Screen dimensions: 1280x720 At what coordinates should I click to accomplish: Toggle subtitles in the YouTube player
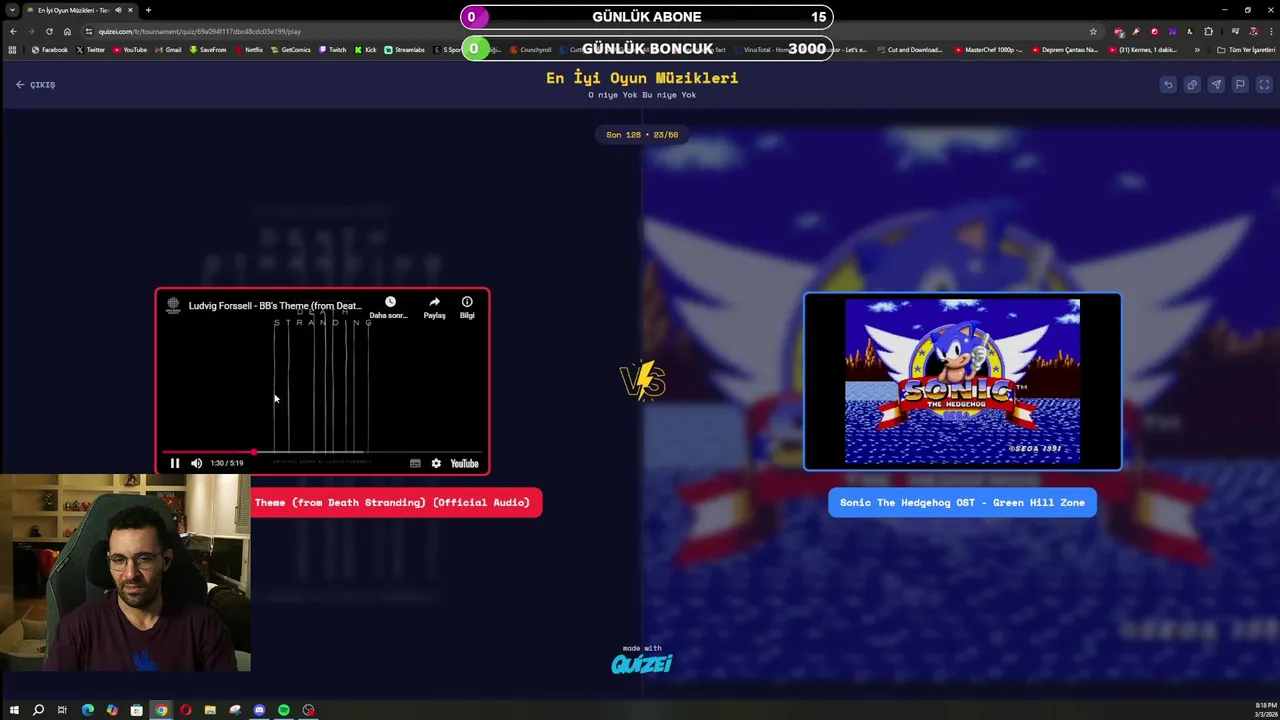pyautogui.click(x=415, y=463)
